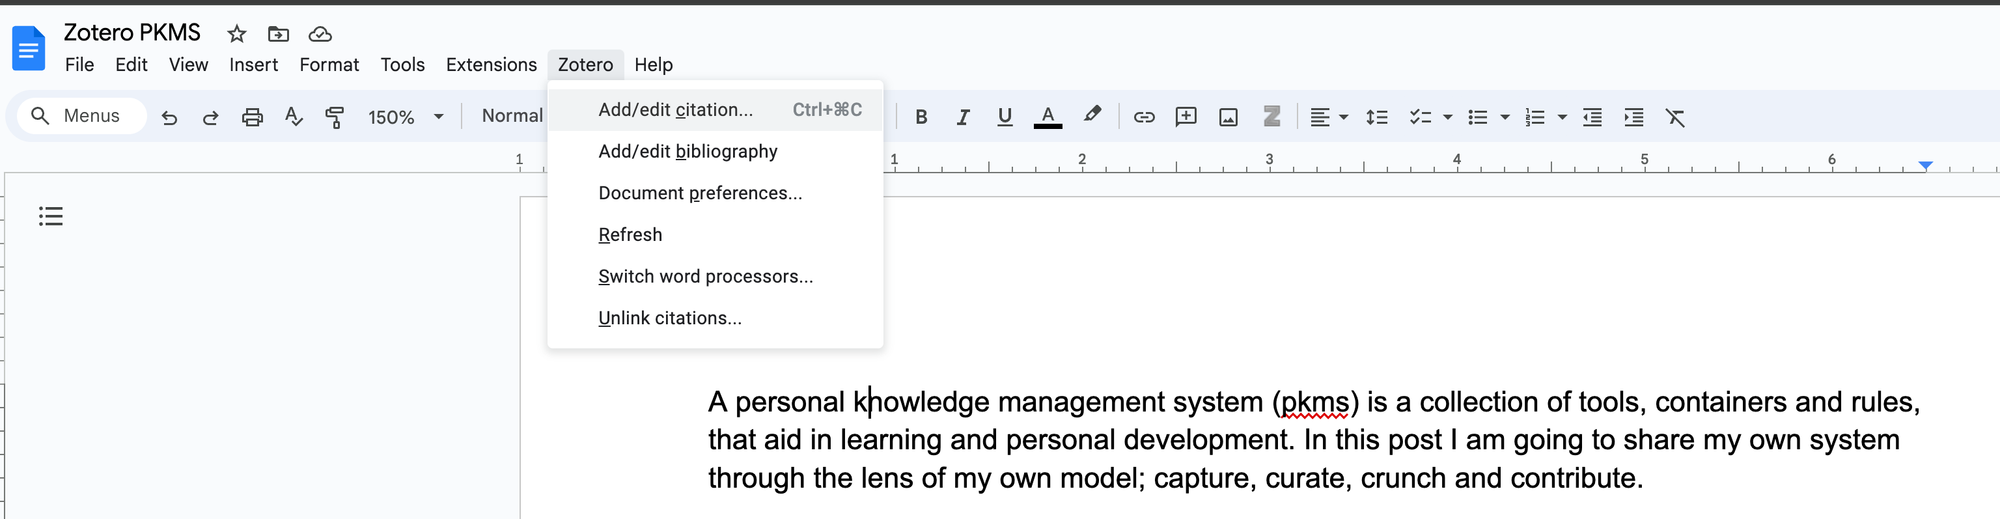Image resolution: width=2000 pixels, height=519 pixels.
Task: Expand the bulleted list dropdown arrow
Action: pos(1505,118)
